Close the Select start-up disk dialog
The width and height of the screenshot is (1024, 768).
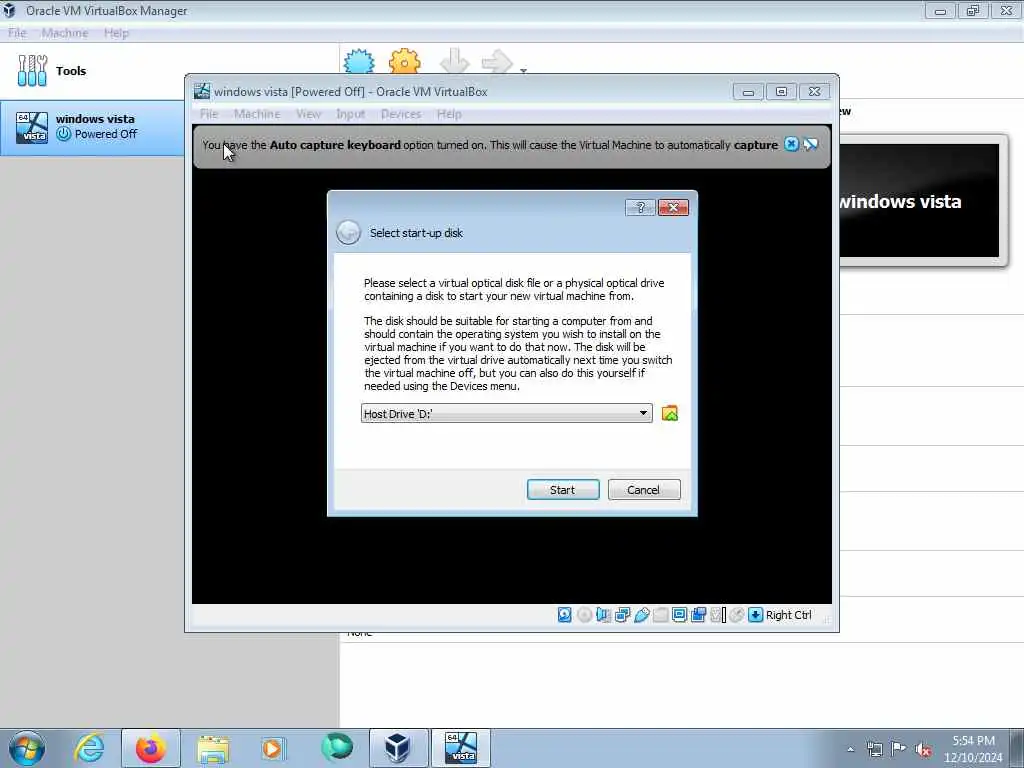coord(673,208)
